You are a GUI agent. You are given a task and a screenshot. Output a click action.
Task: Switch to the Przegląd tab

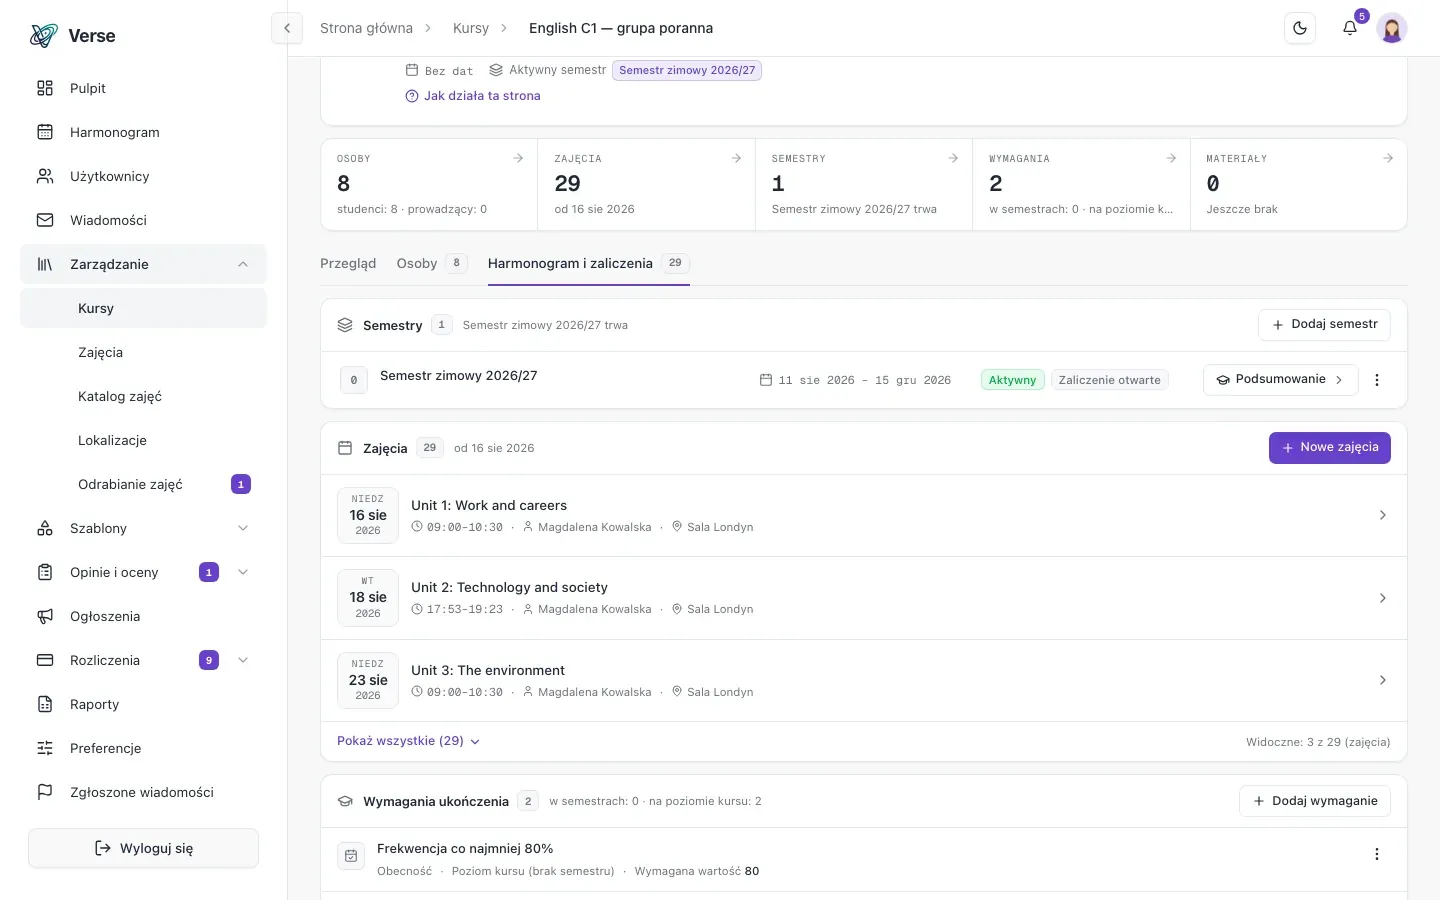348,263
